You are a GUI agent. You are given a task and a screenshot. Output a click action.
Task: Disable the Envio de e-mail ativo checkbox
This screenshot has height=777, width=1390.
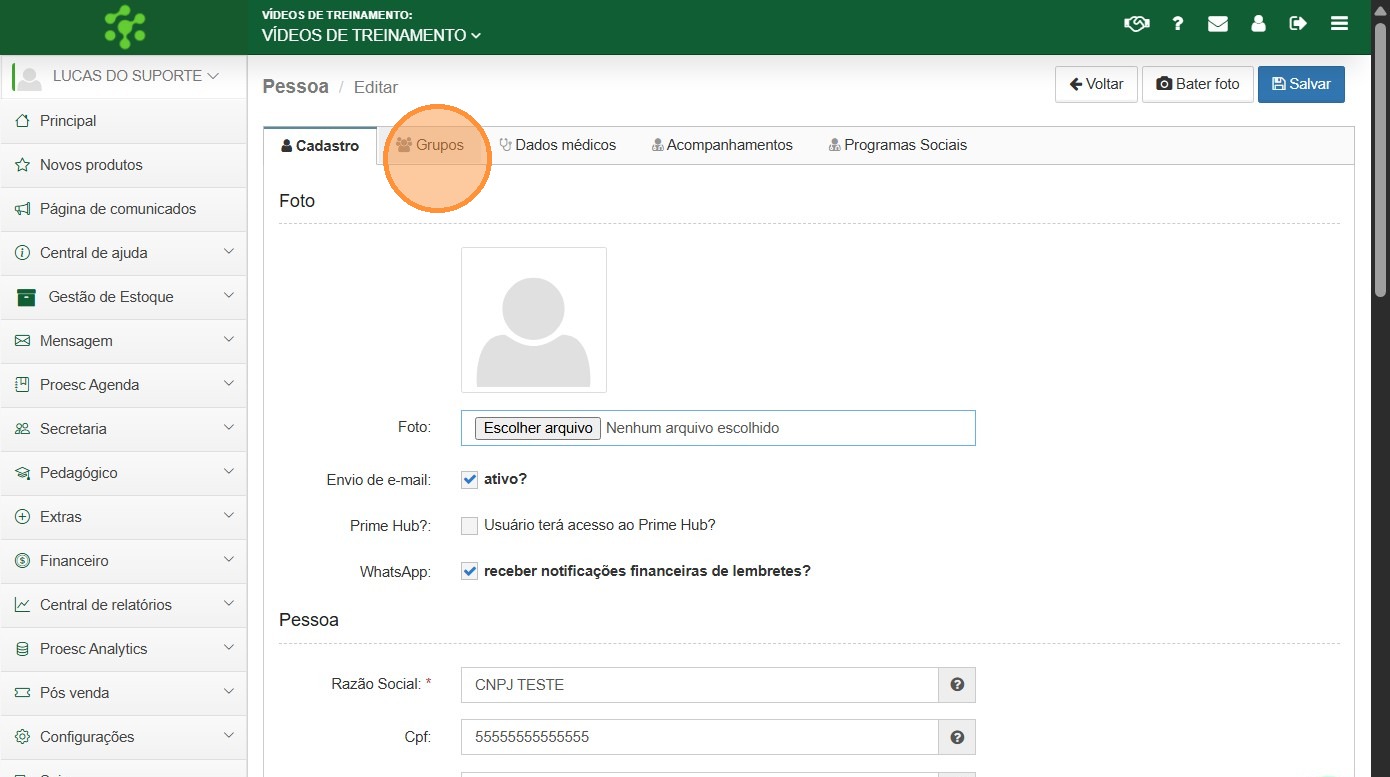469,480
